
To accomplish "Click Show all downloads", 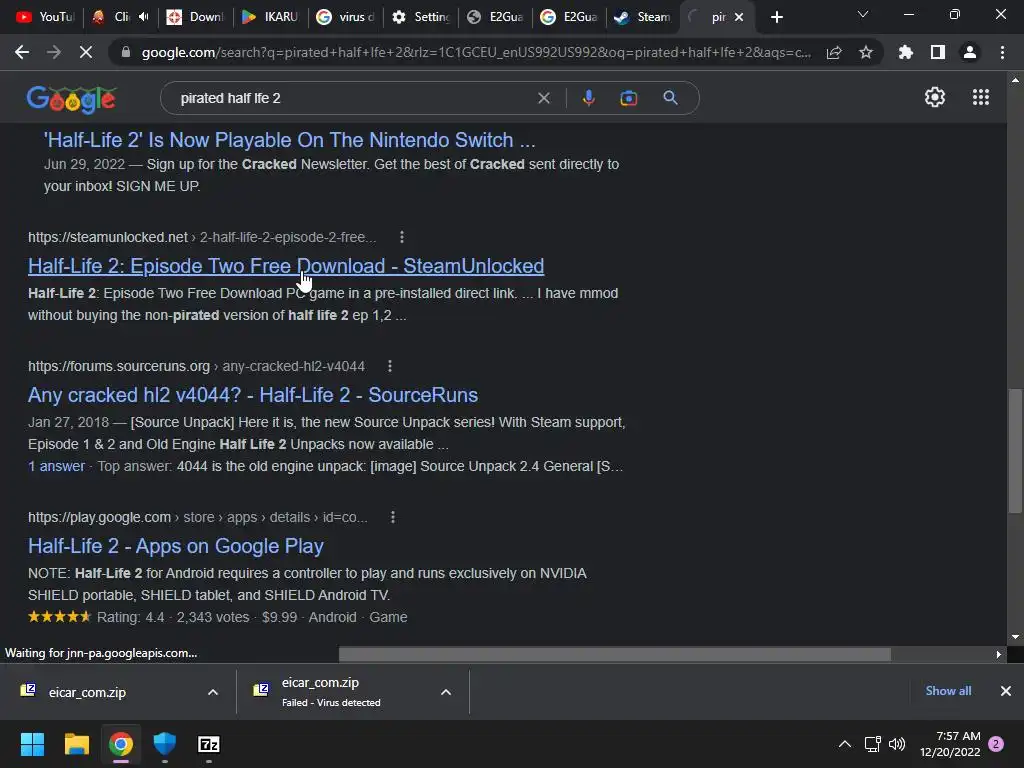I will tap(948, 691).
